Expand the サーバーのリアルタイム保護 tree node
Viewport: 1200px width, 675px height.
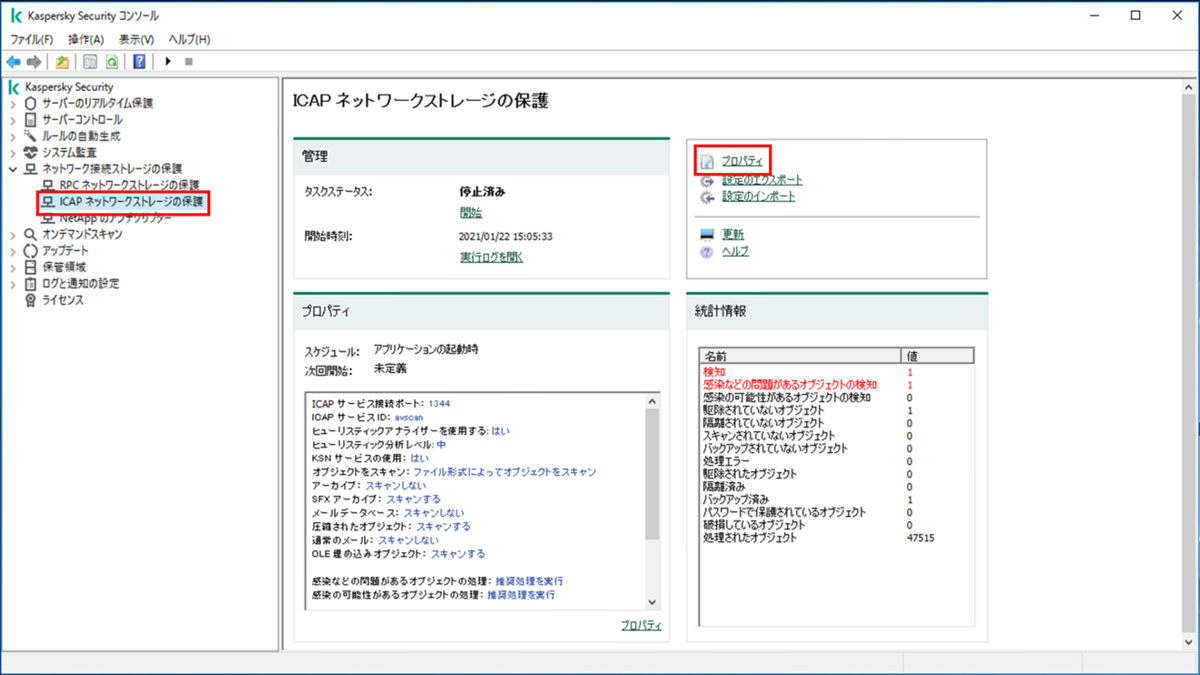12,103
